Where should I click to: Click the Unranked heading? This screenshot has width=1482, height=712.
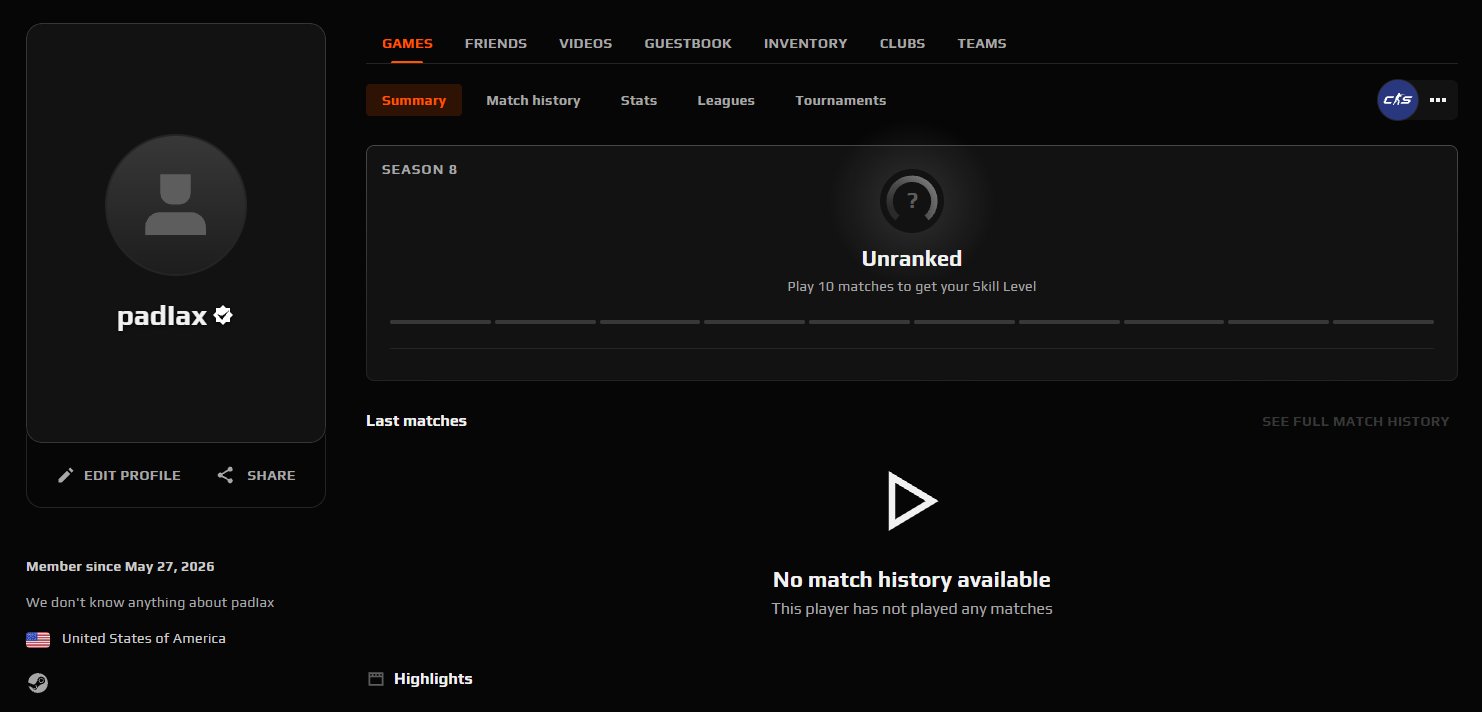(x=912, y=258)
